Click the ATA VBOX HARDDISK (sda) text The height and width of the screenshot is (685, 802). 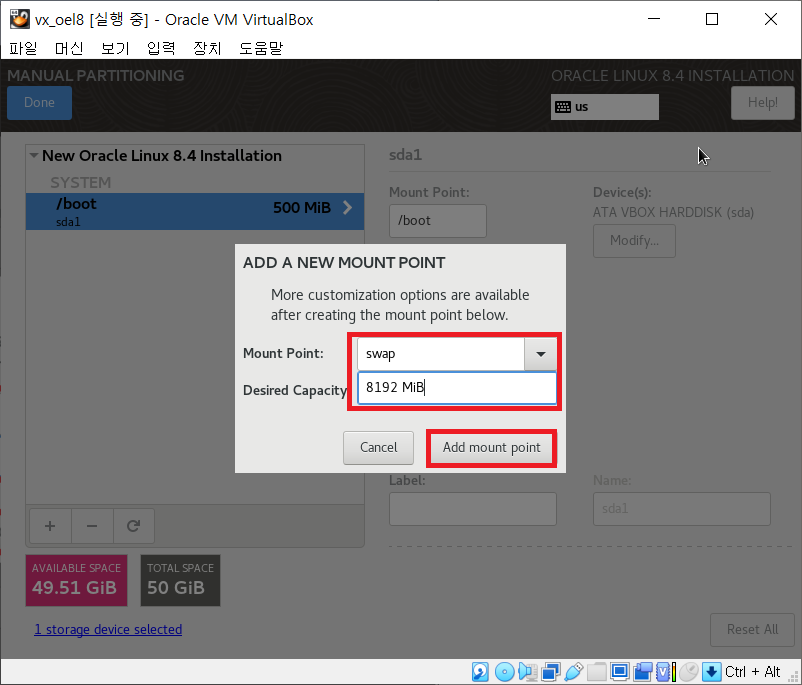[673, 212]
